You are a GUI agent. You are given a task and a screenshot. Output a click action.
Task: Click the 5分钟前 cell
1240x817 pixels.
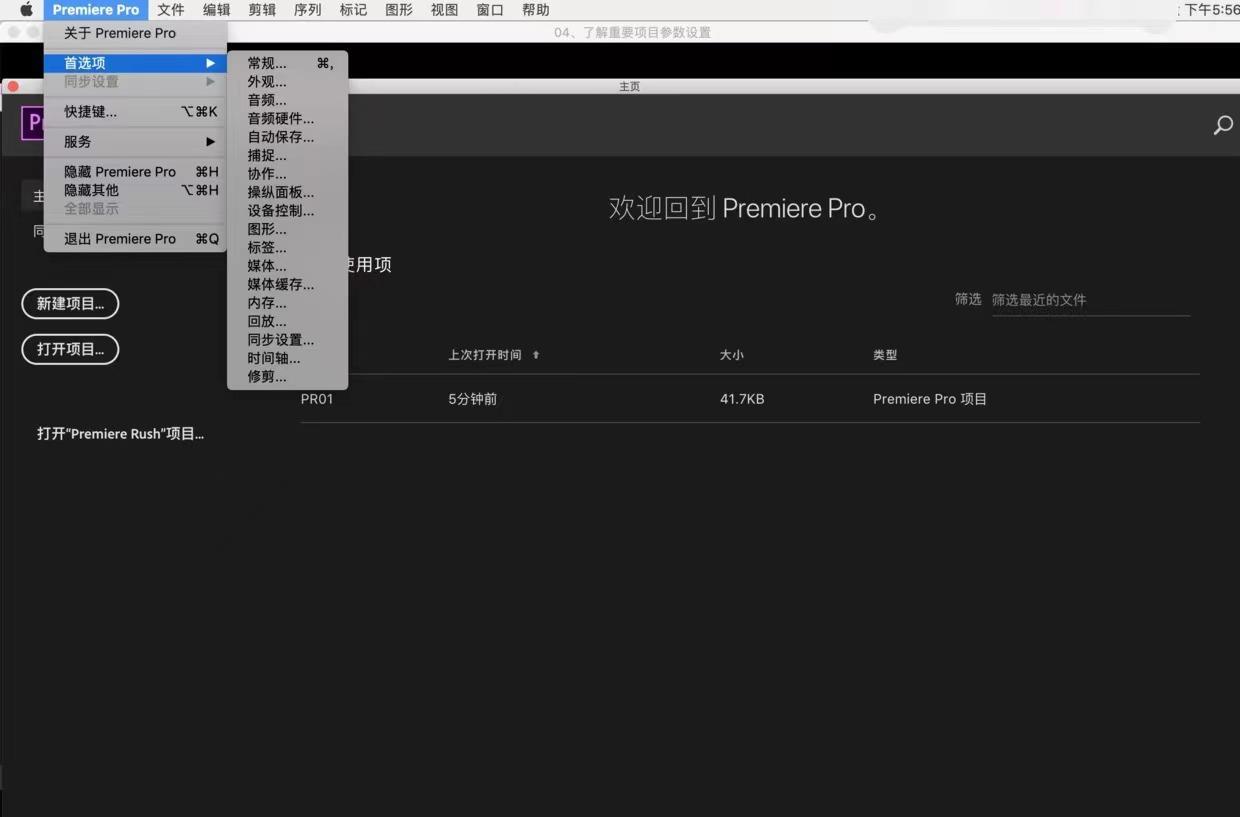coord(473,399)
